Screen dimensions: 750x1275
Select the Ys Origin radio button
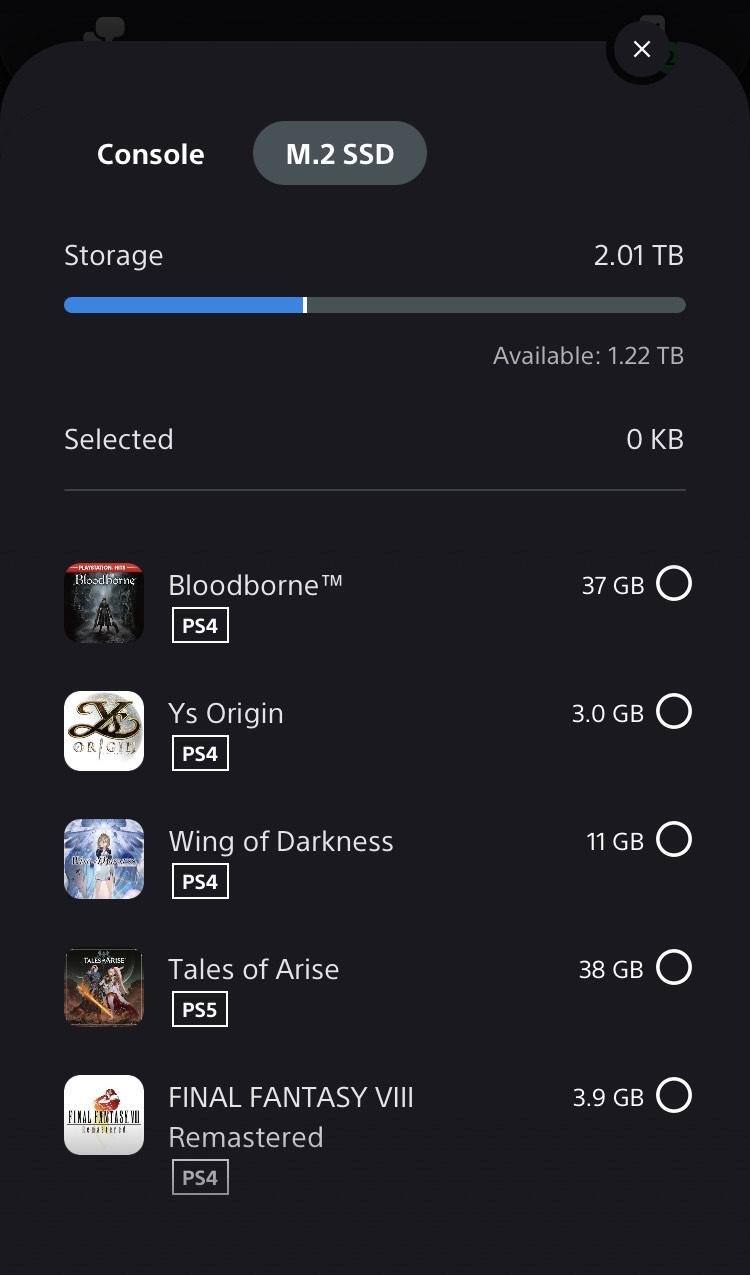coord(674,711)
